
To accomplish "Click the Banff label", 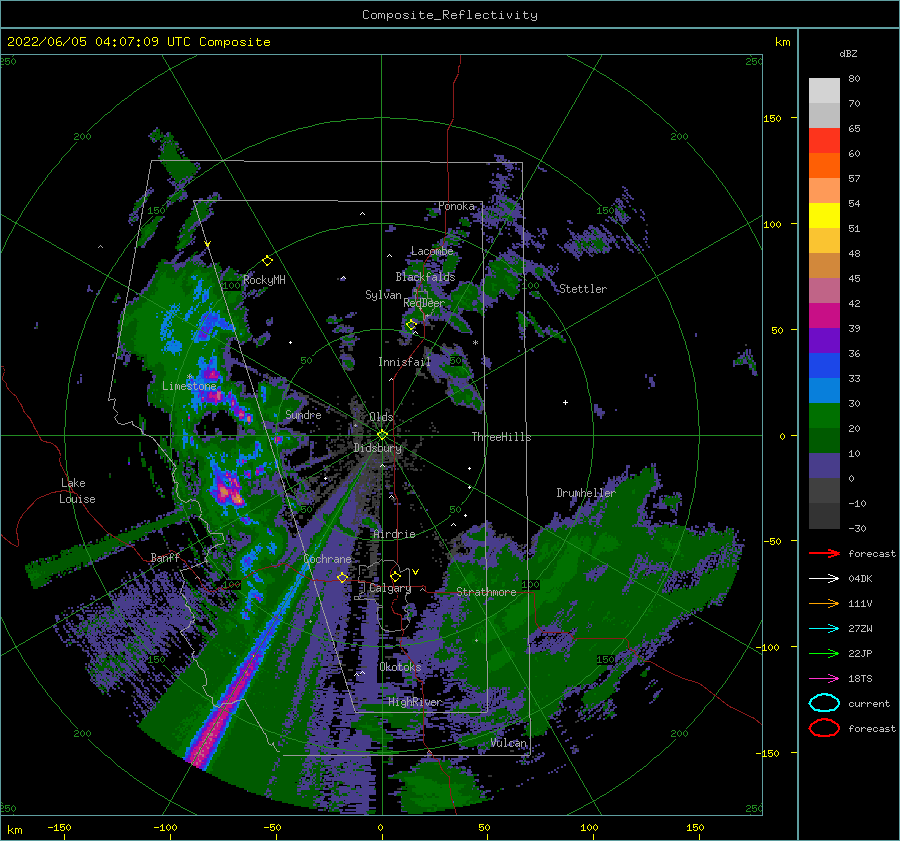I will pyautogui.click(x=165, y=557).
